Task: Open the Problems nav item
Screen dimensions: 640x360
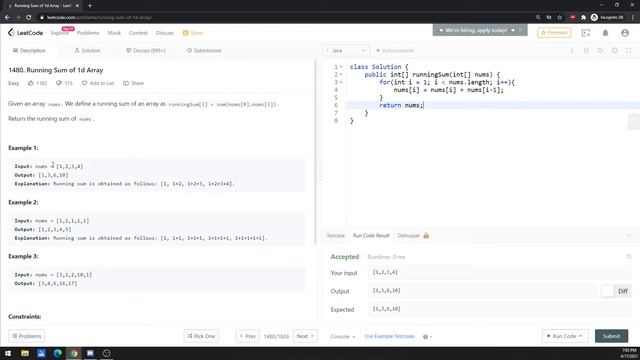Action: point(88,33)
